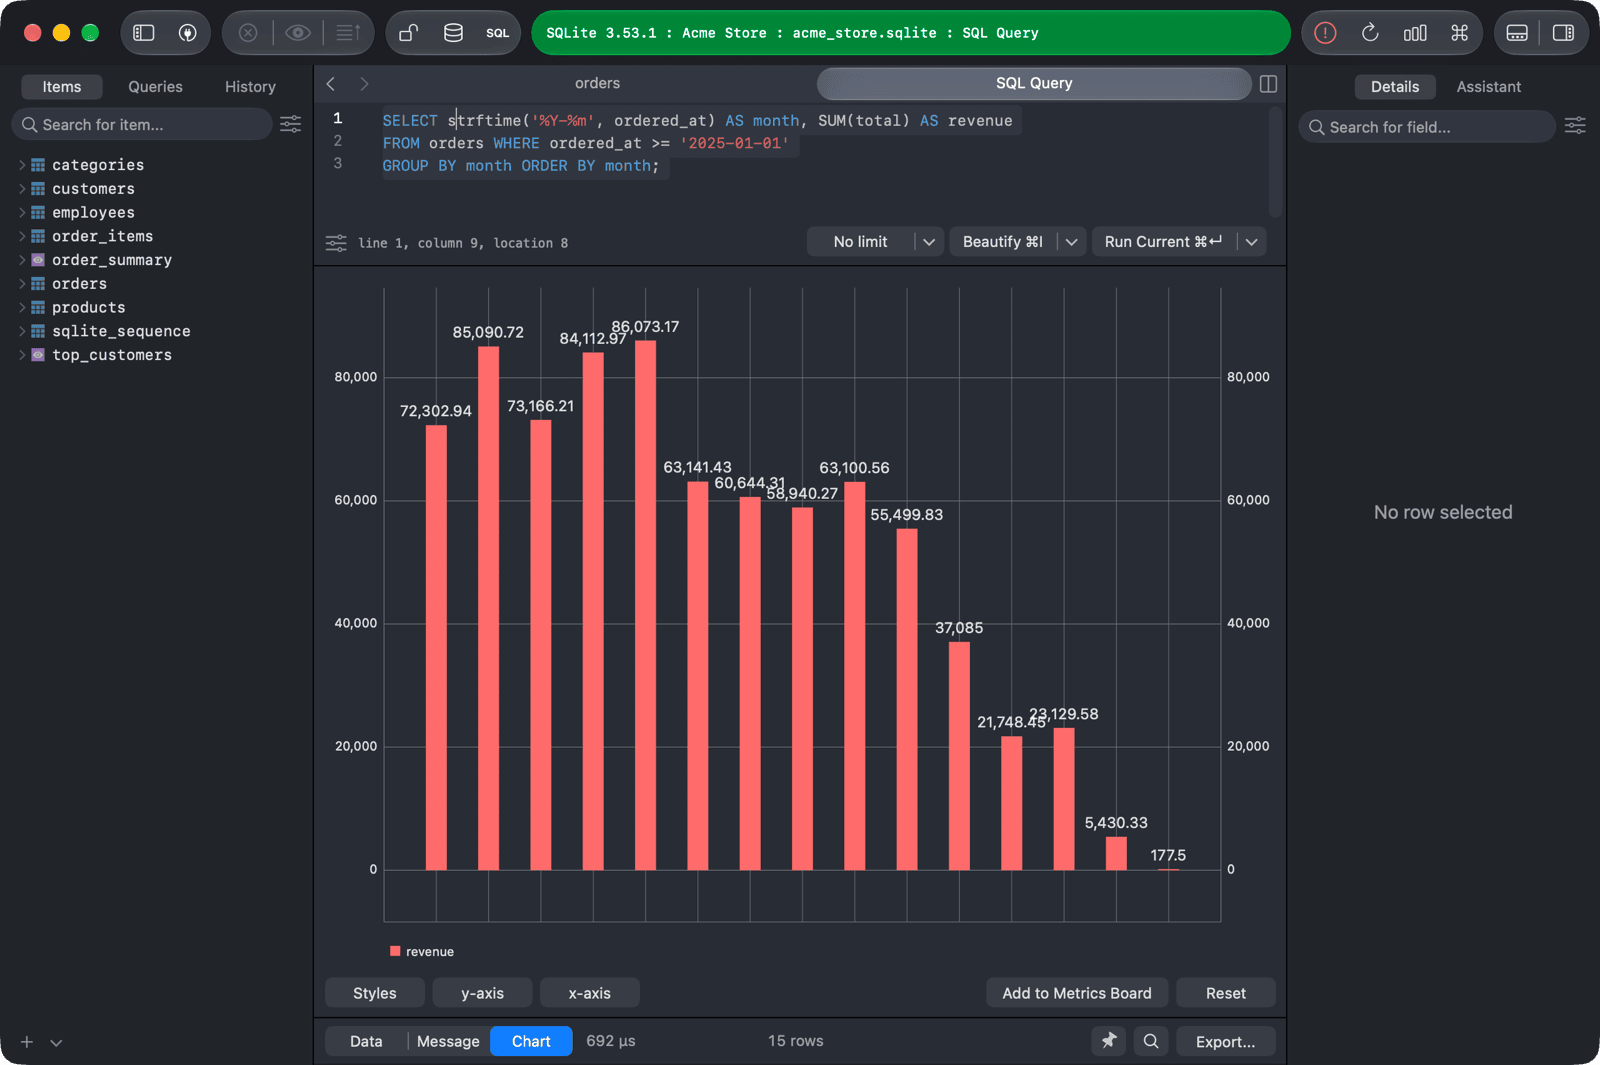
Task: Switch to the Assistant tab
Action: (x=1488, y=87)
